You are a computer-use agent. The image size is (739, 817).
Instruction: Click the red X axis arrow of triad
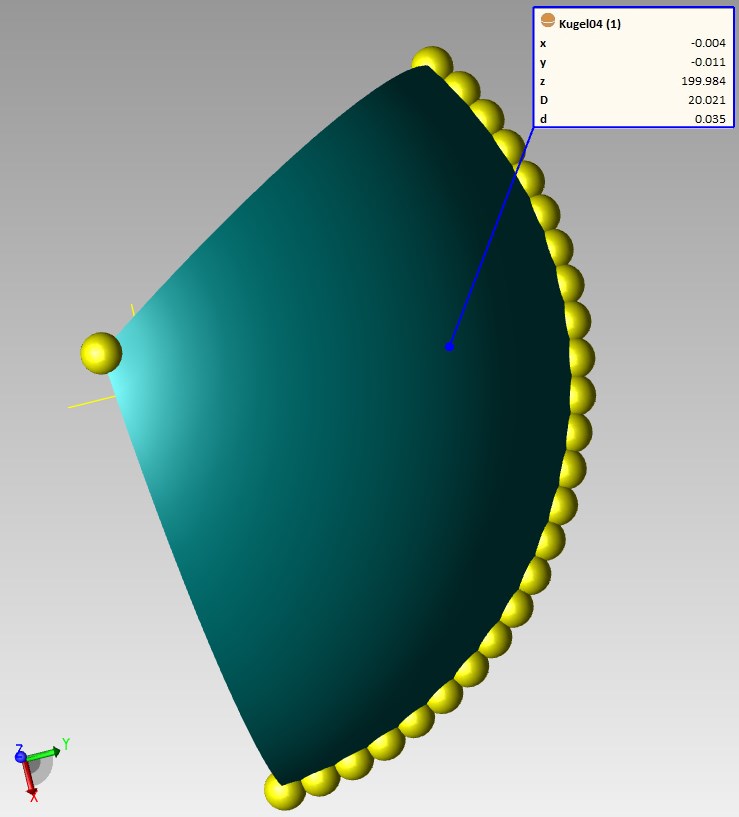click(30, 779)
